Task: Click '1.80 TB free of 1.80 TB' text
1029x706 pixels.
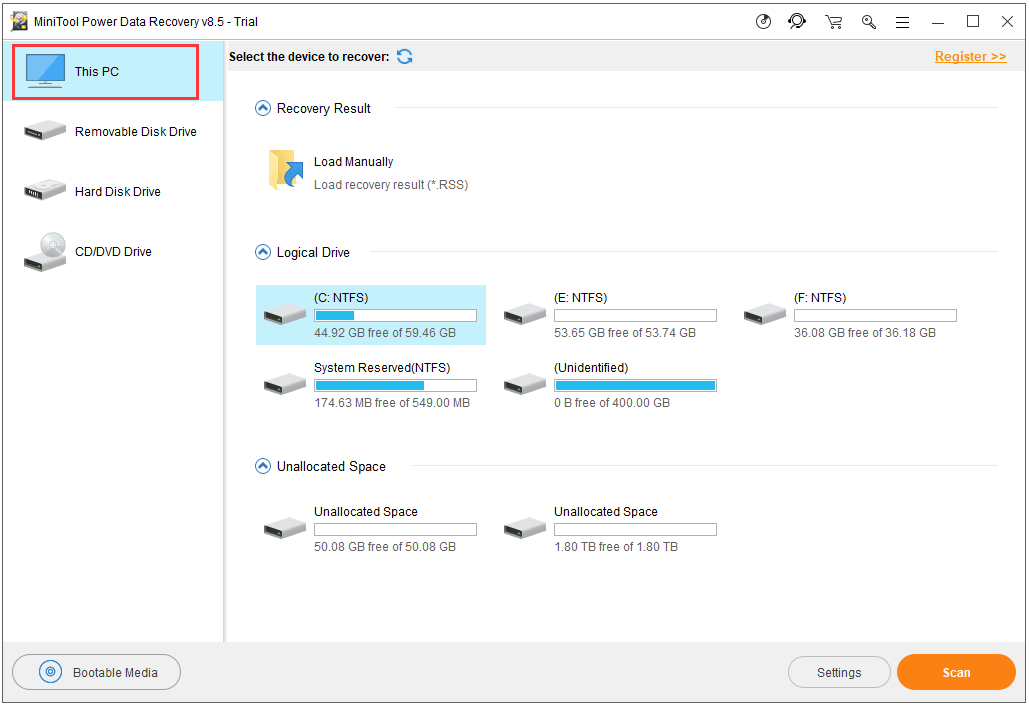Action: tap(616, 547)
